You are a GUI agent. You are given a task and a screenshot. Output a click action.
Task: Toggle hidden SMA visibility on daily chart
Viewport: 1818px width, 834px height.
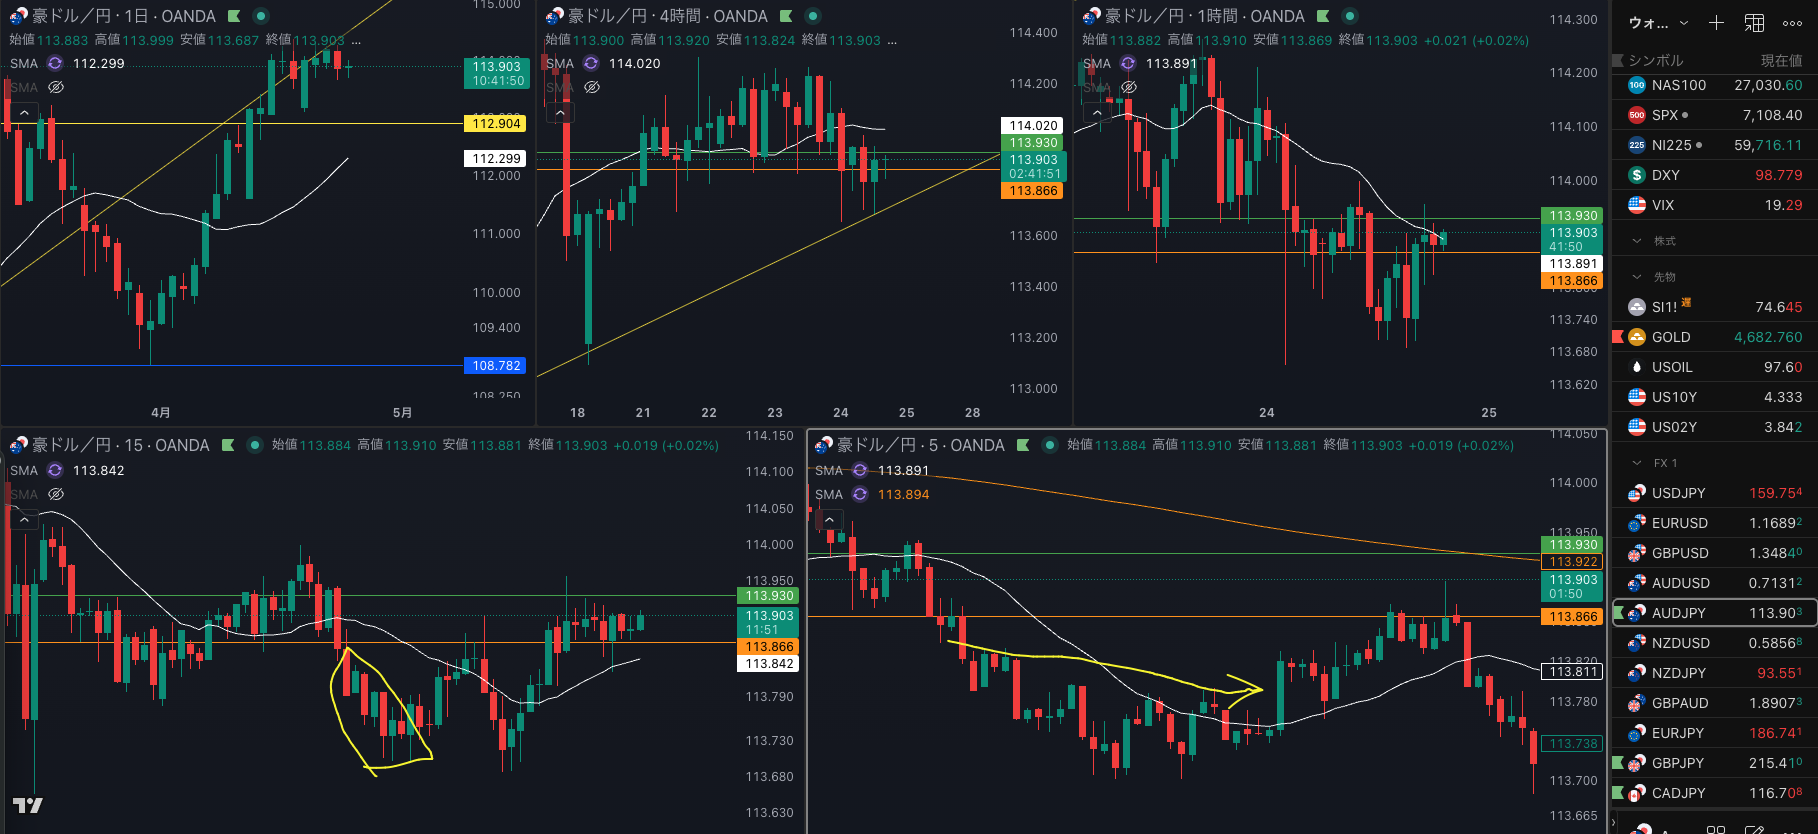pos(56,88)
